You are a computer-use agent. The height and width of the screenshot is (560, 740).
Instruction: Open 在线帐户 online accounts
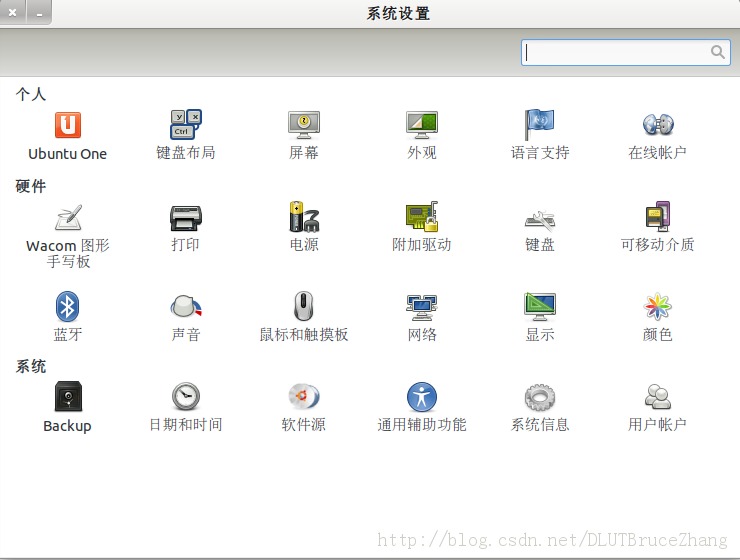click(658, 124)
